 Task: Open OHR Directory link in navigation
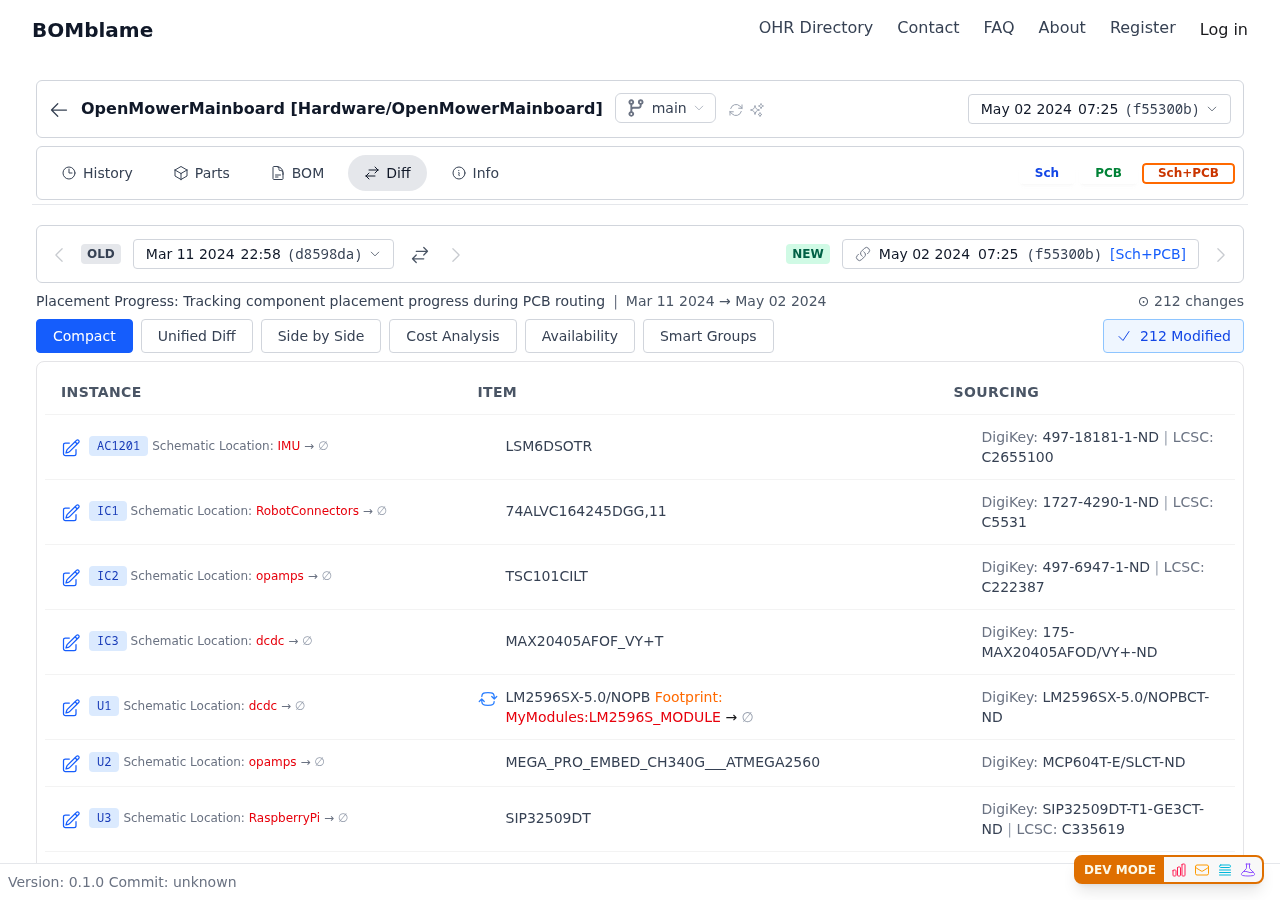[x=815, y=28]
